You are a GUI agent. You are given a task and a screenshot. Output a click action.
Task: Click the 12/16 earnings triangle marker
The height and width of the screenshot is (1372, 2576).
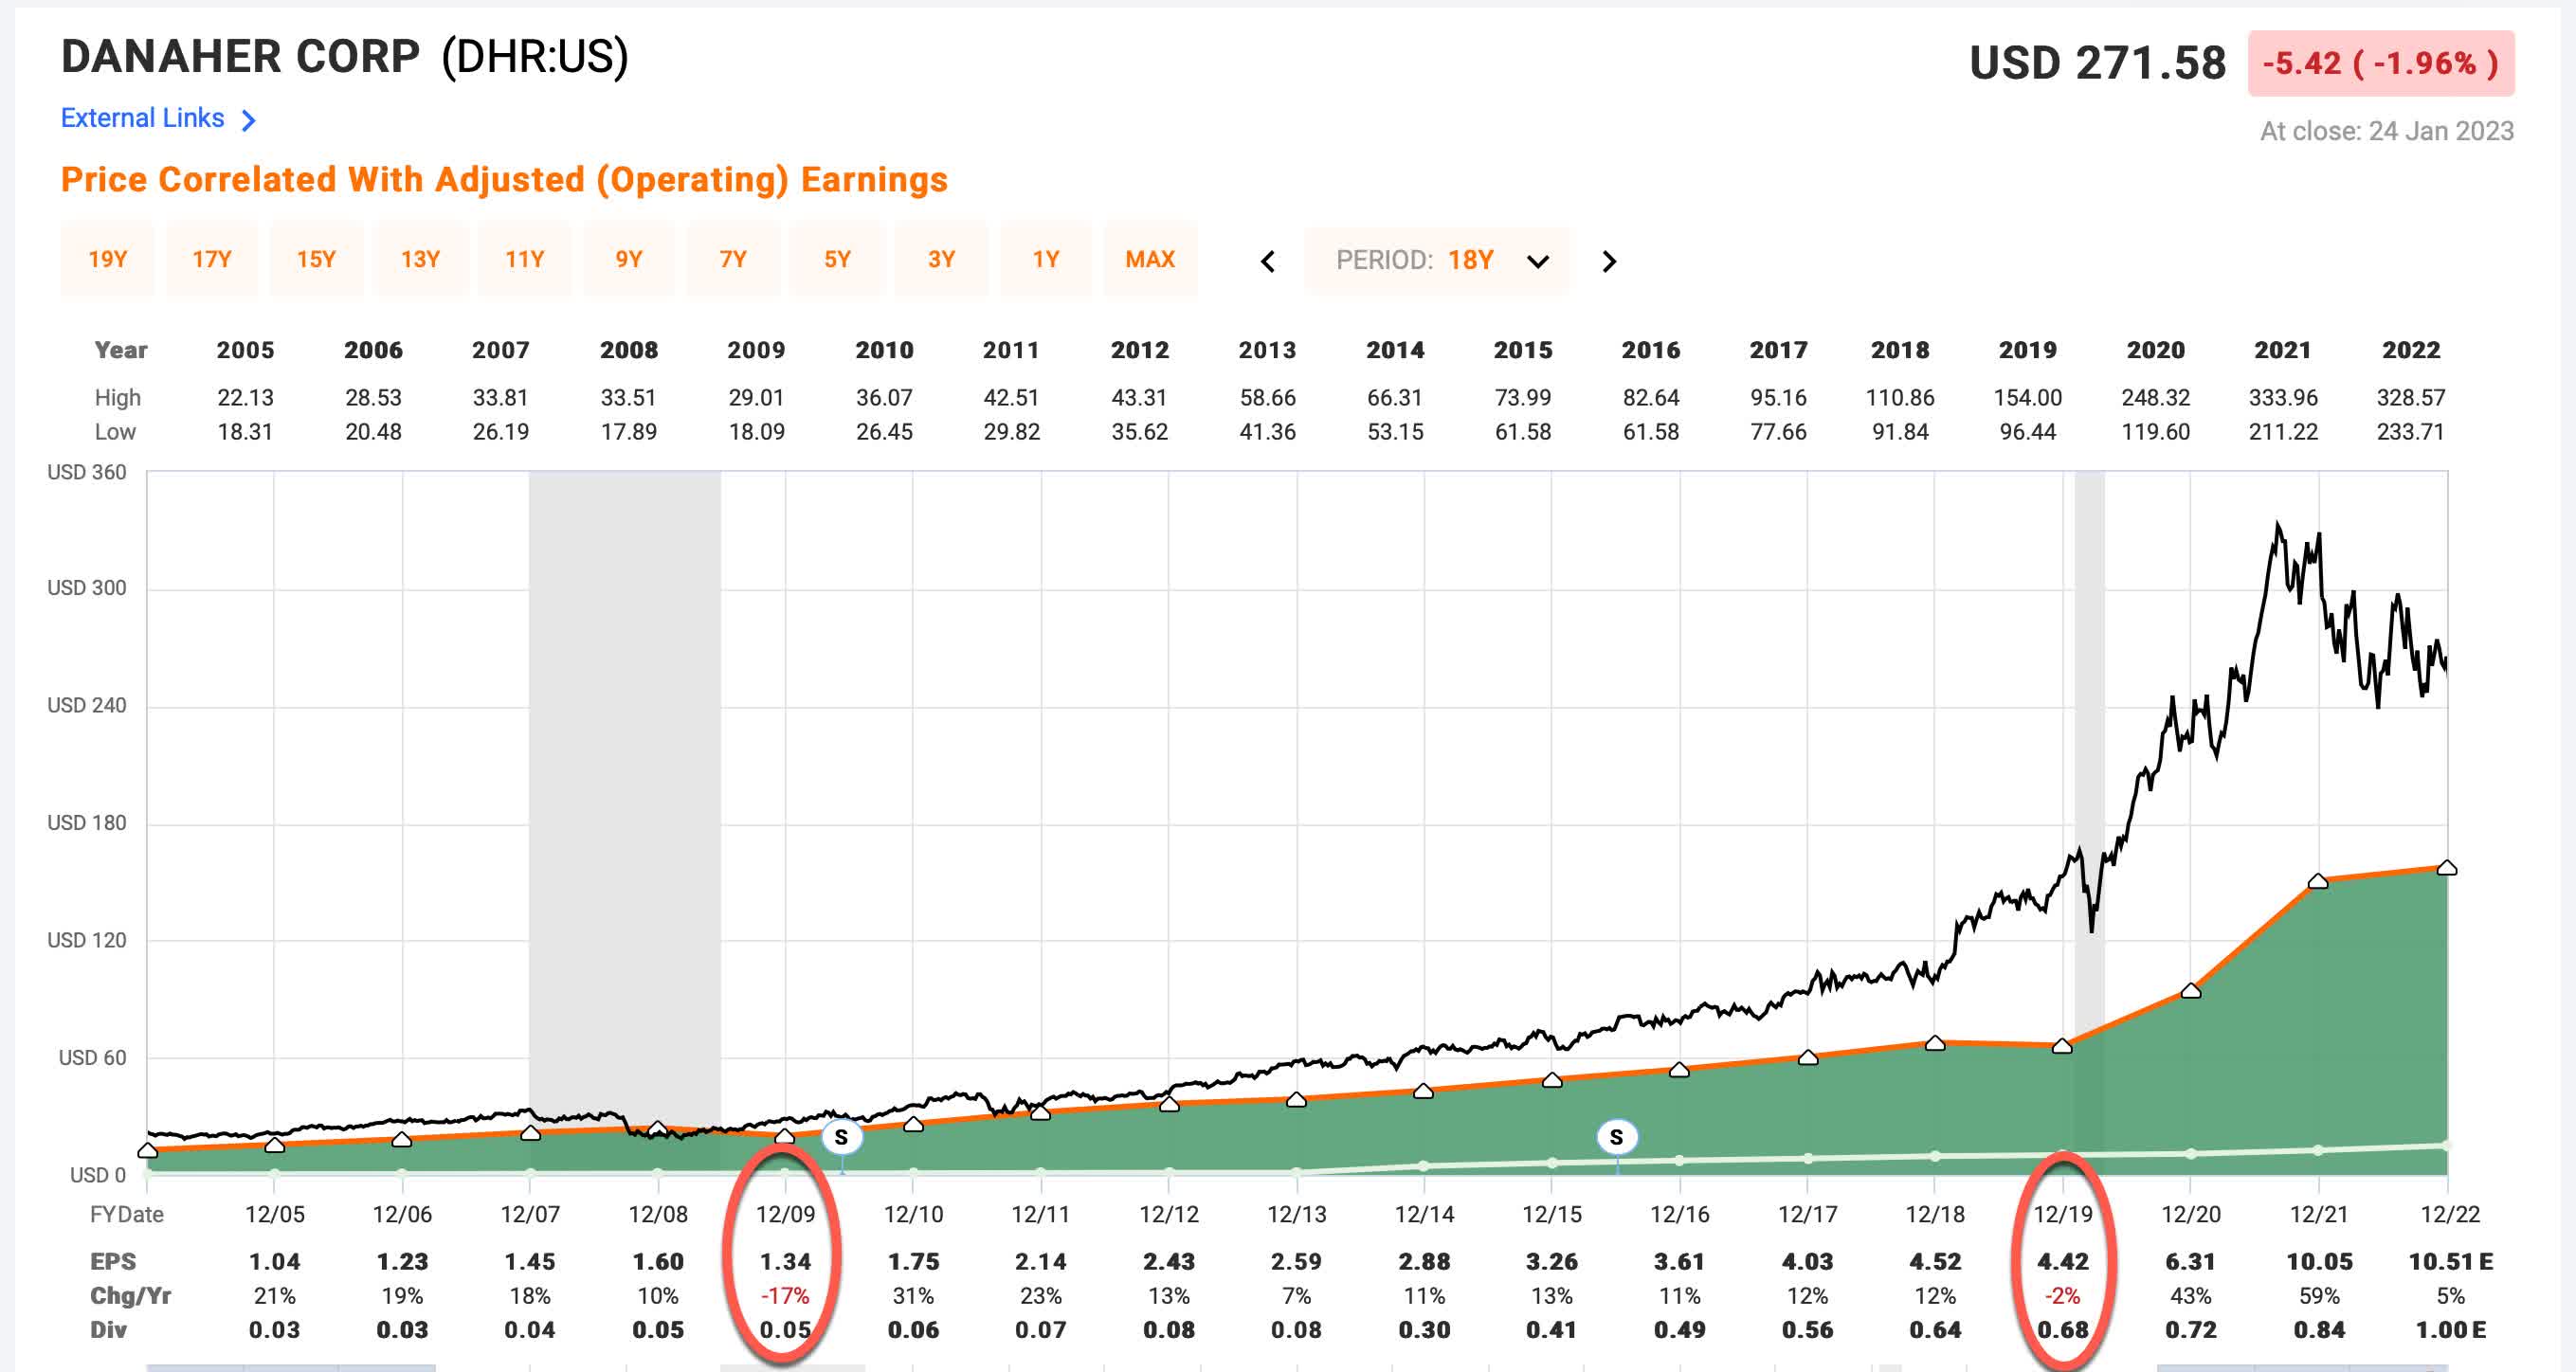point(1679,1070)
